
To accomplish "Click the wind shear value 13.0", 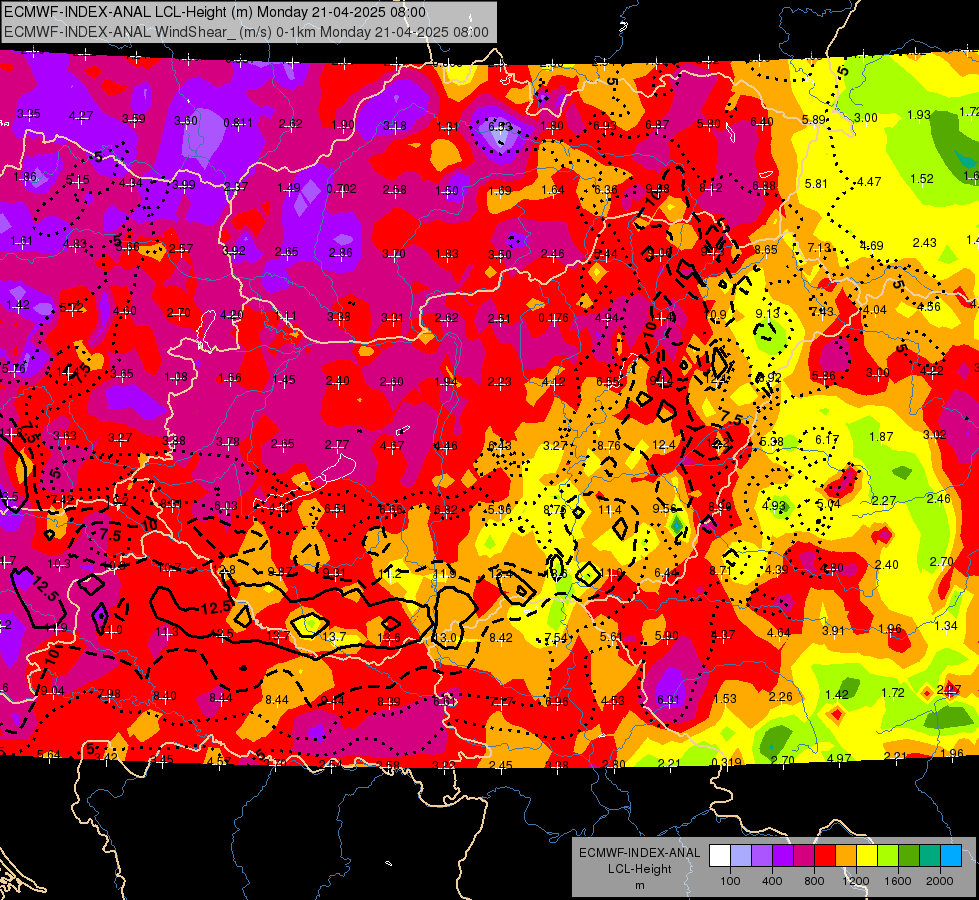I will [x=445, y=638].
